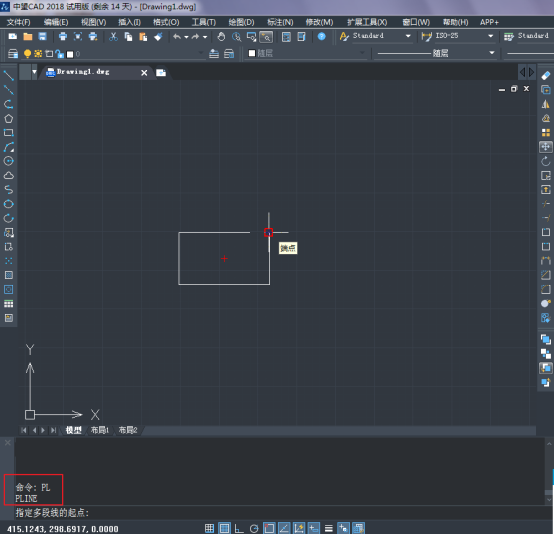554x535 pixels.
Task: Close the Drawing1.dwg document tab
Action: click(144, 73)
